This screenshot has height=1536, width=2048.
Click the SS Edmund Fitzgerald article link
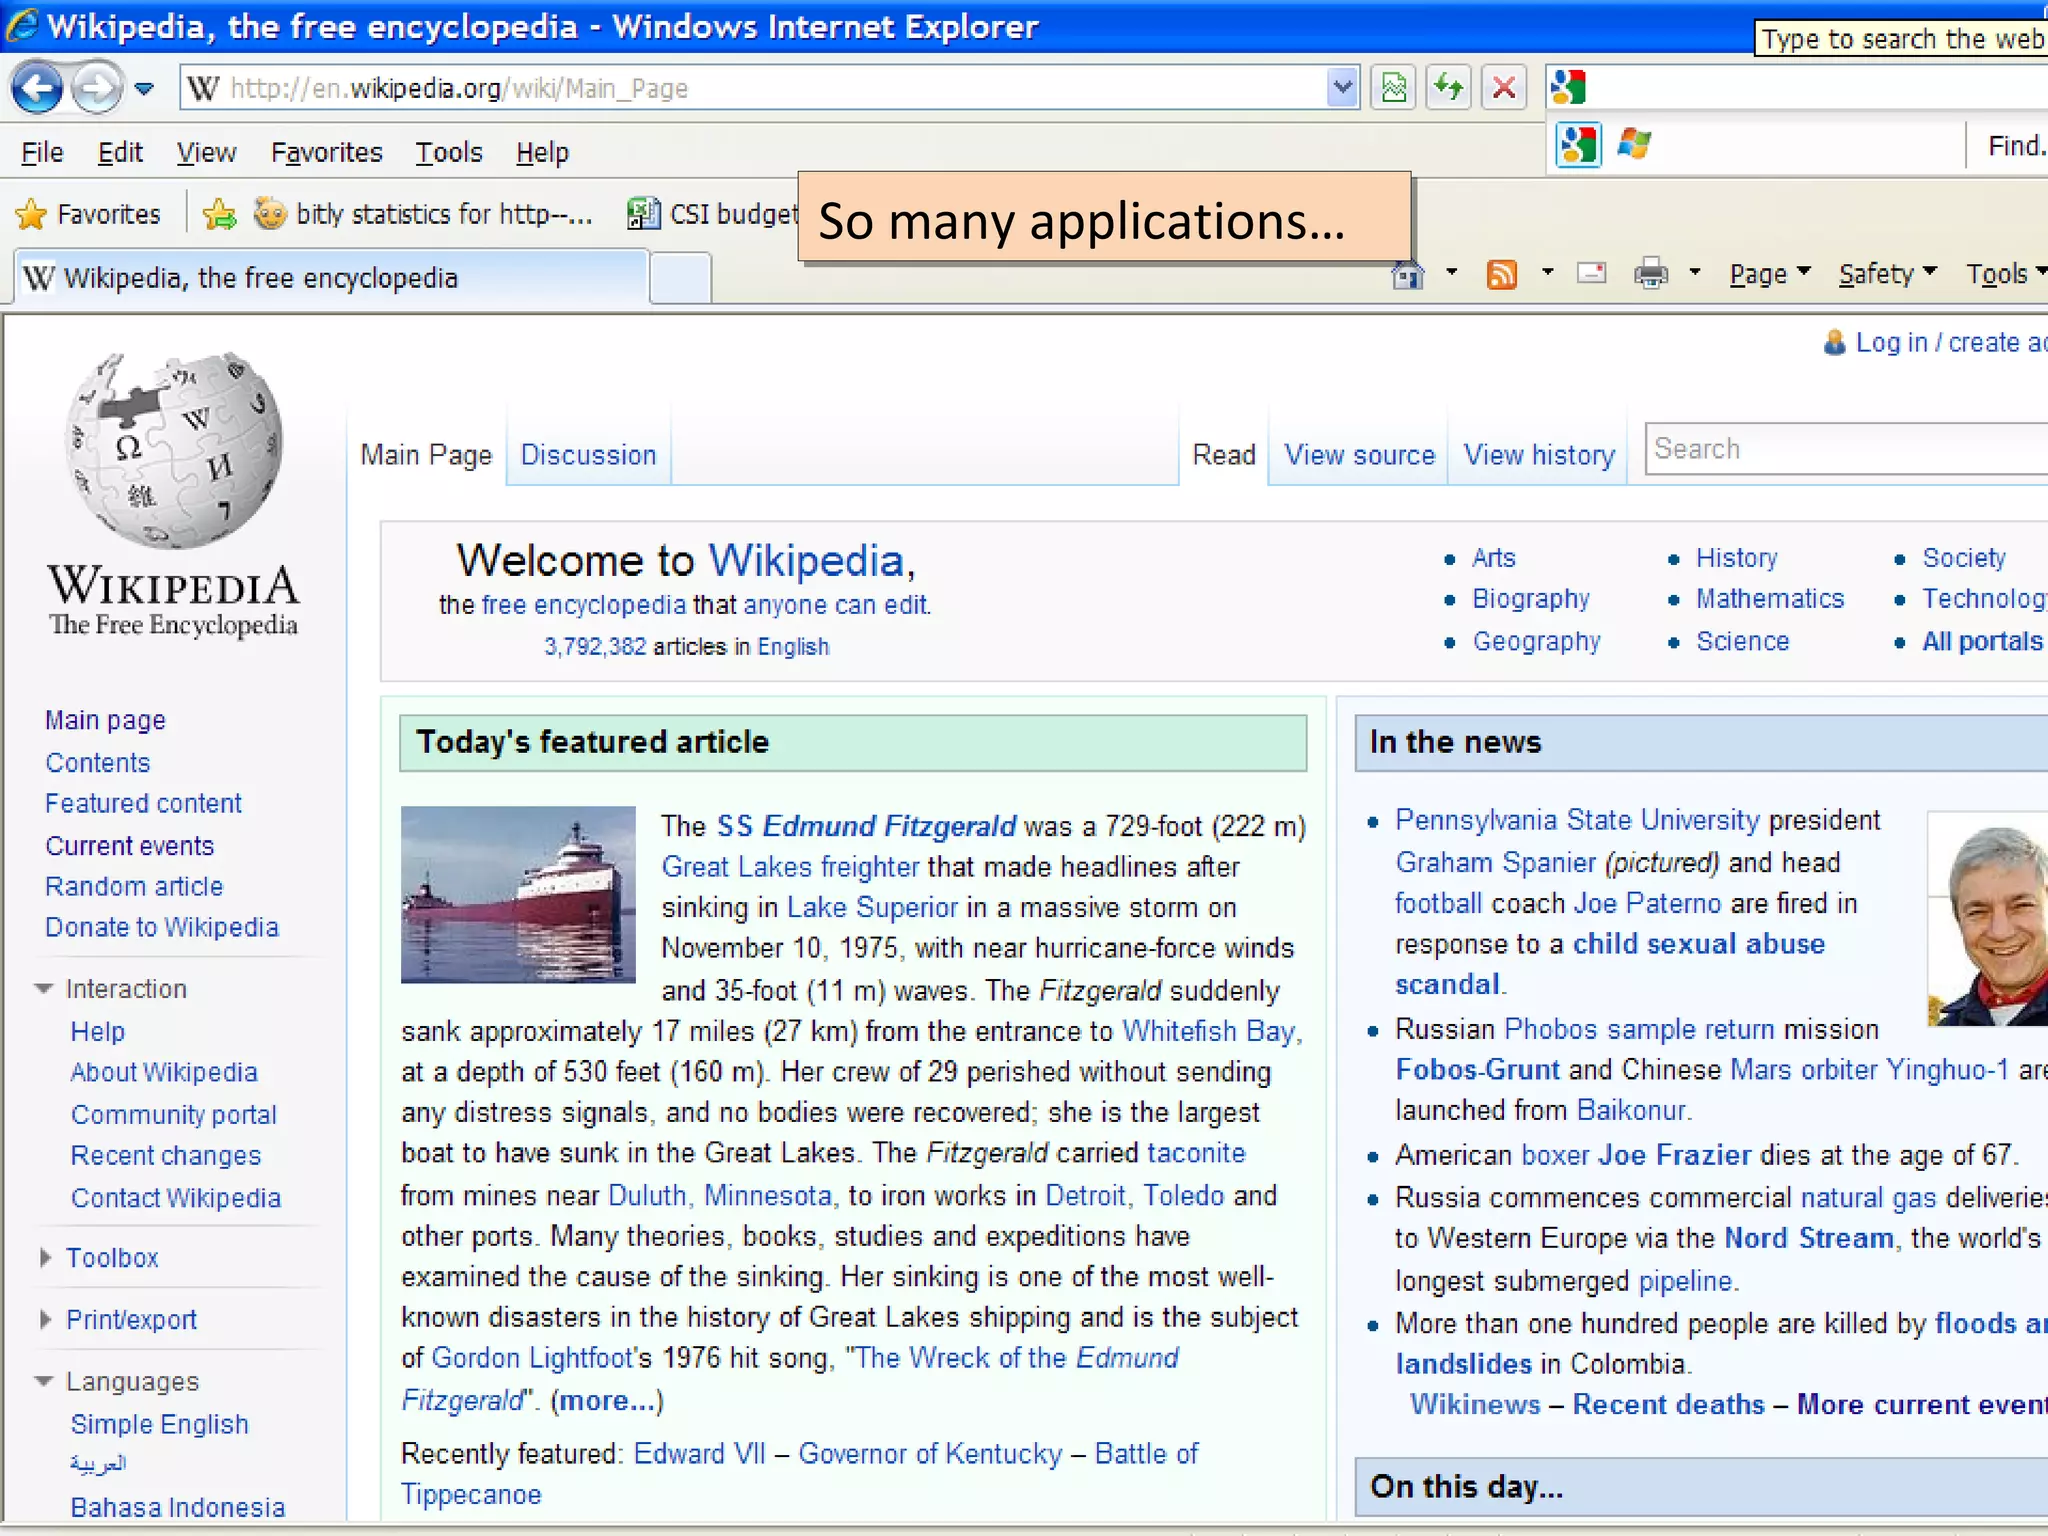point(866,826)
